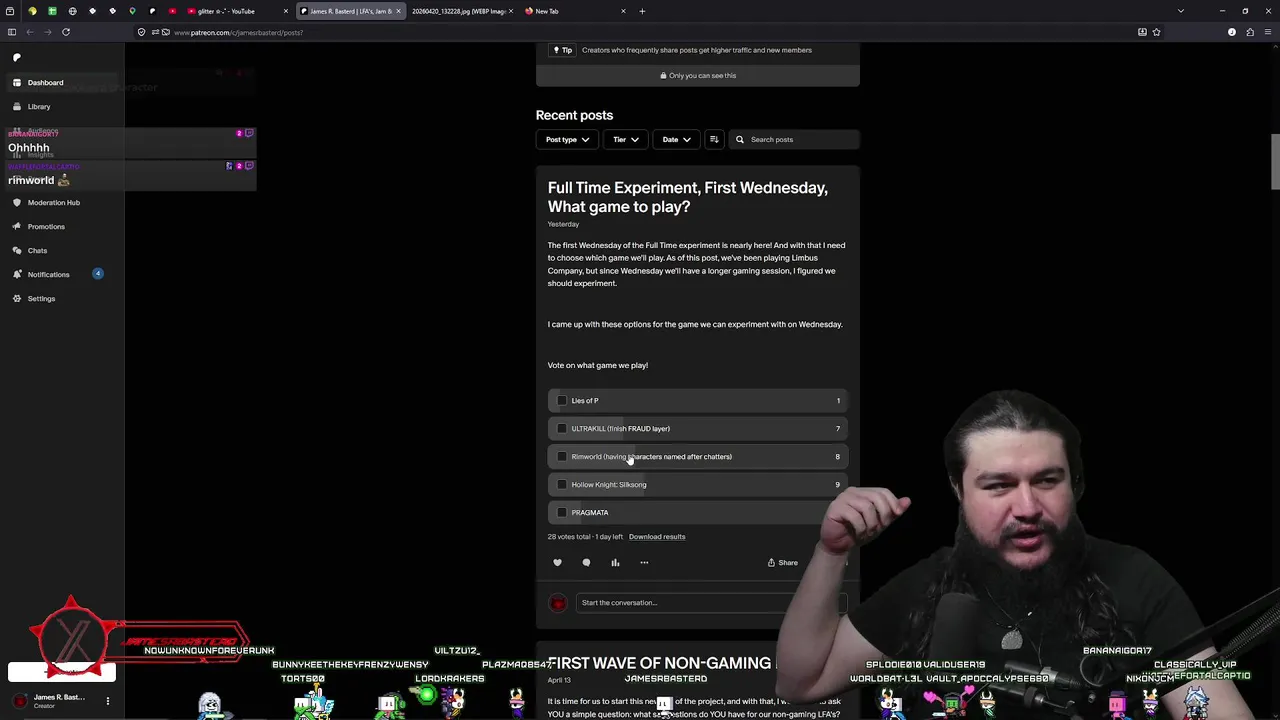Screen dimensions: 1280x720
Task: Open James R. Basterd creator three-dot menu
Action: 108,701
